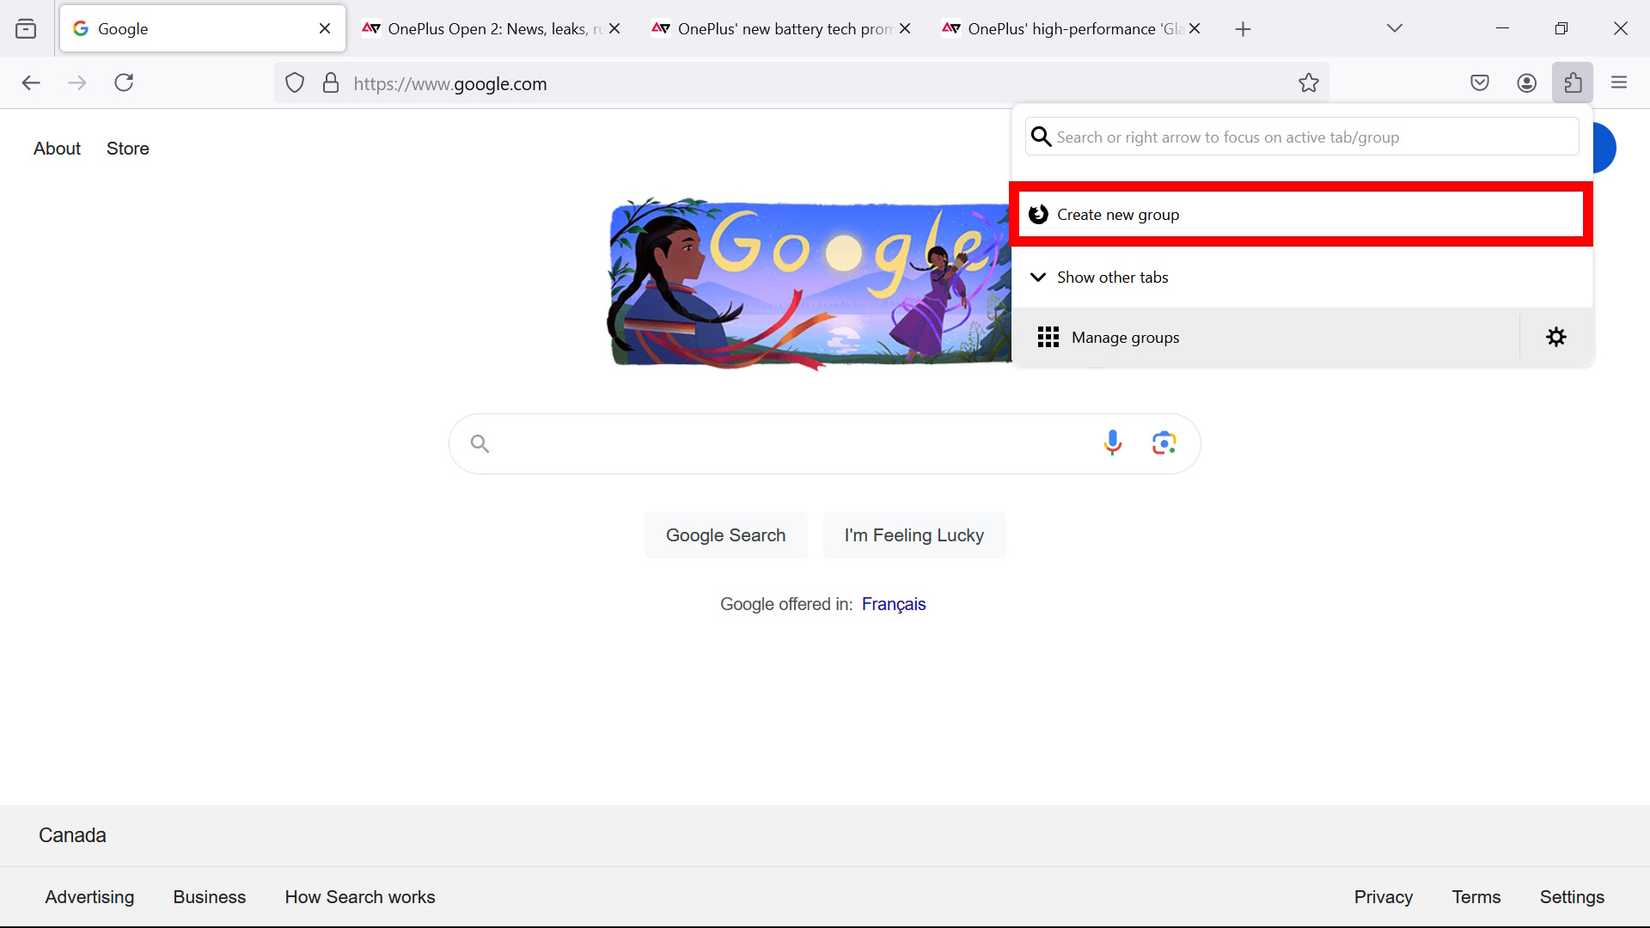Reload the page with the refresh icon
The image size is (1650, 928).
tap(123, 83)
